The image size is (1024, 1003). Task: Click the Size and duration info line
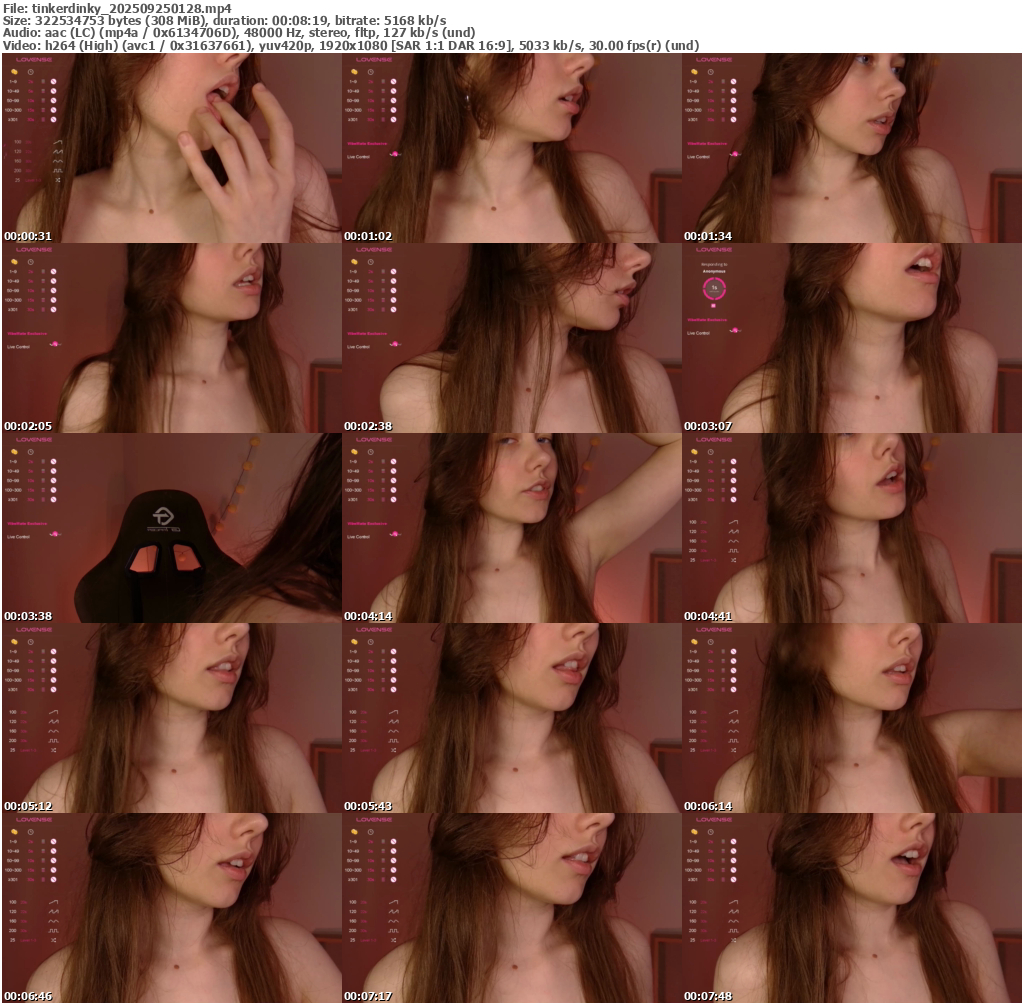click(x=225, y=21)
